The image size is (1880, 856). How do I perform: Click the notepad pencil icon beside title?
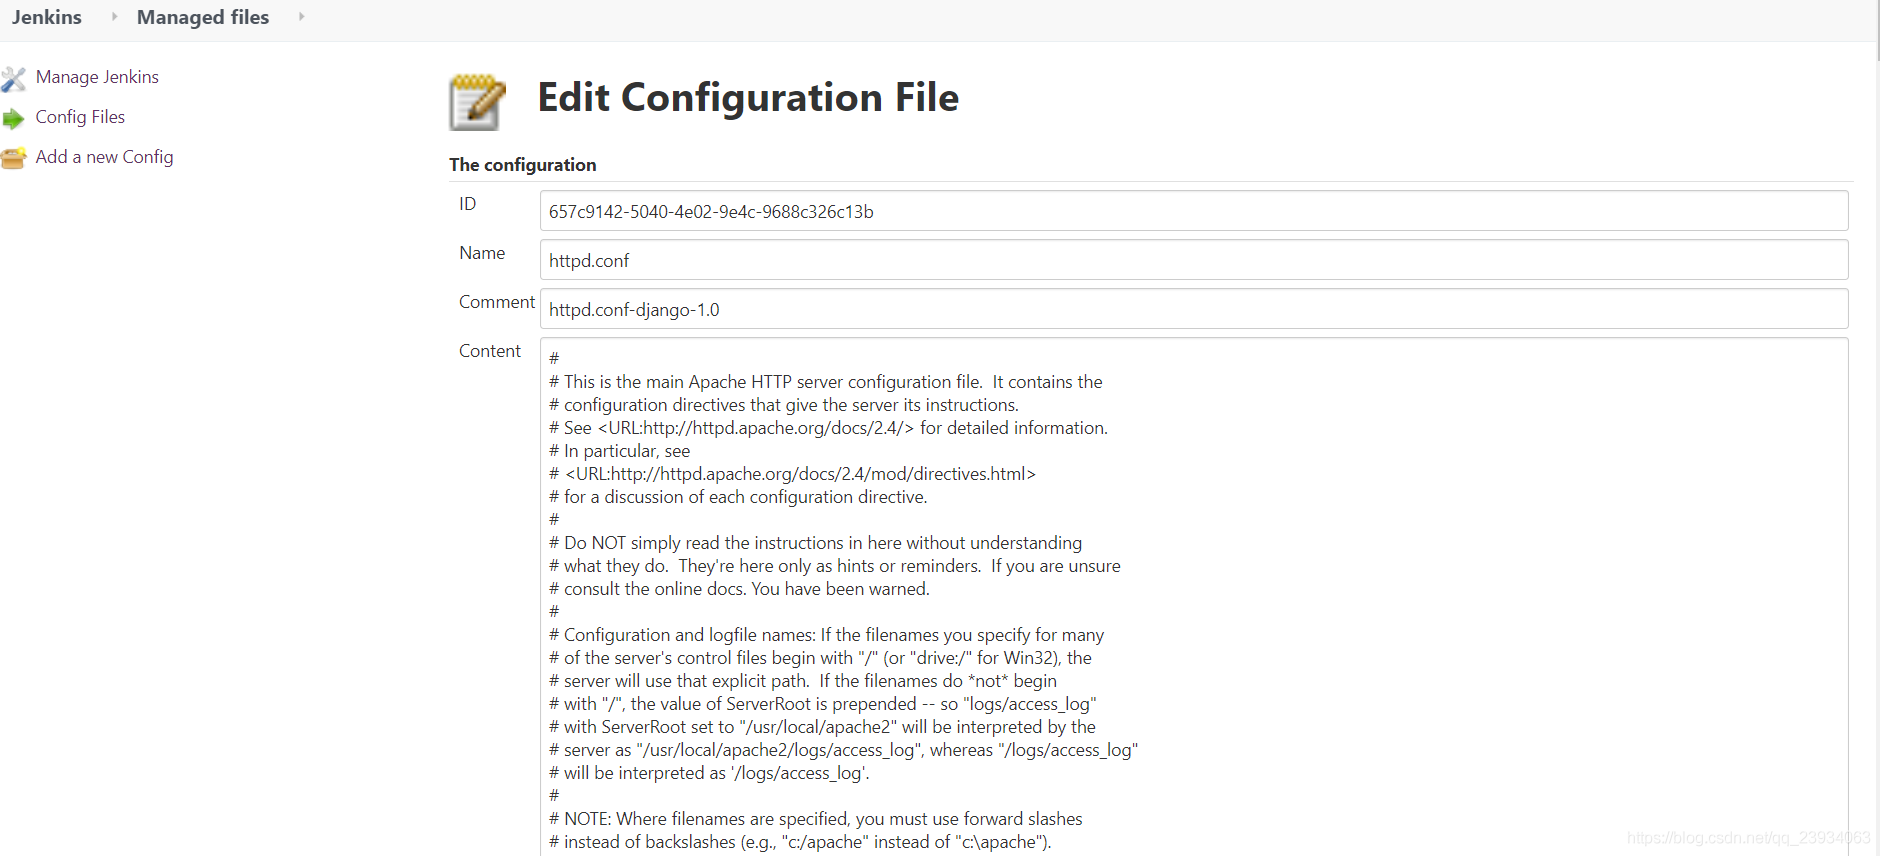(477, 102)
